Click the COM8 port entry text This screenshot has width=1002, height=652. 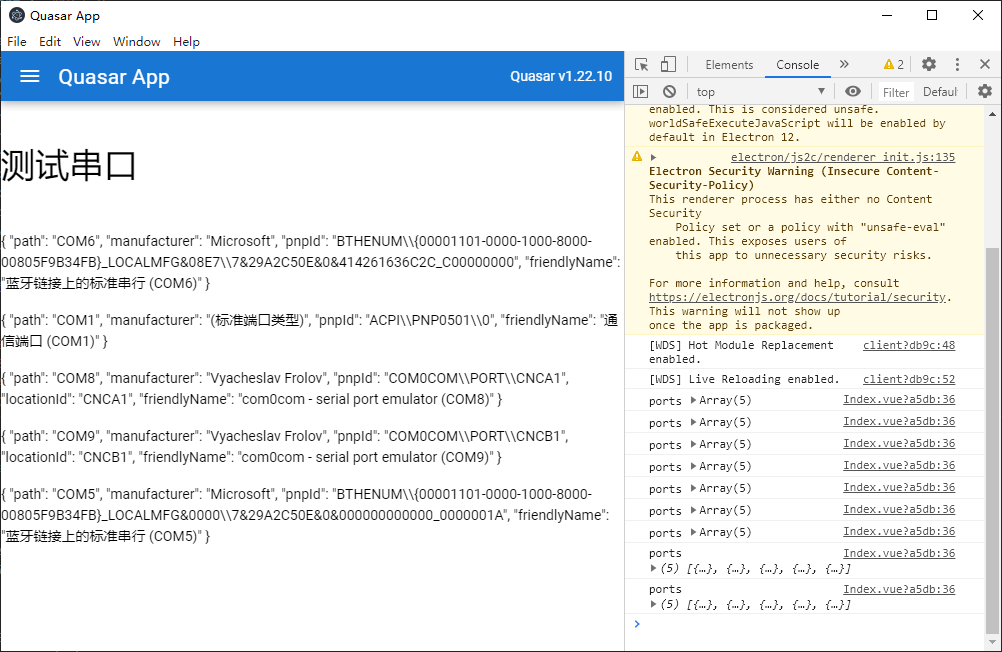(285, 389)
